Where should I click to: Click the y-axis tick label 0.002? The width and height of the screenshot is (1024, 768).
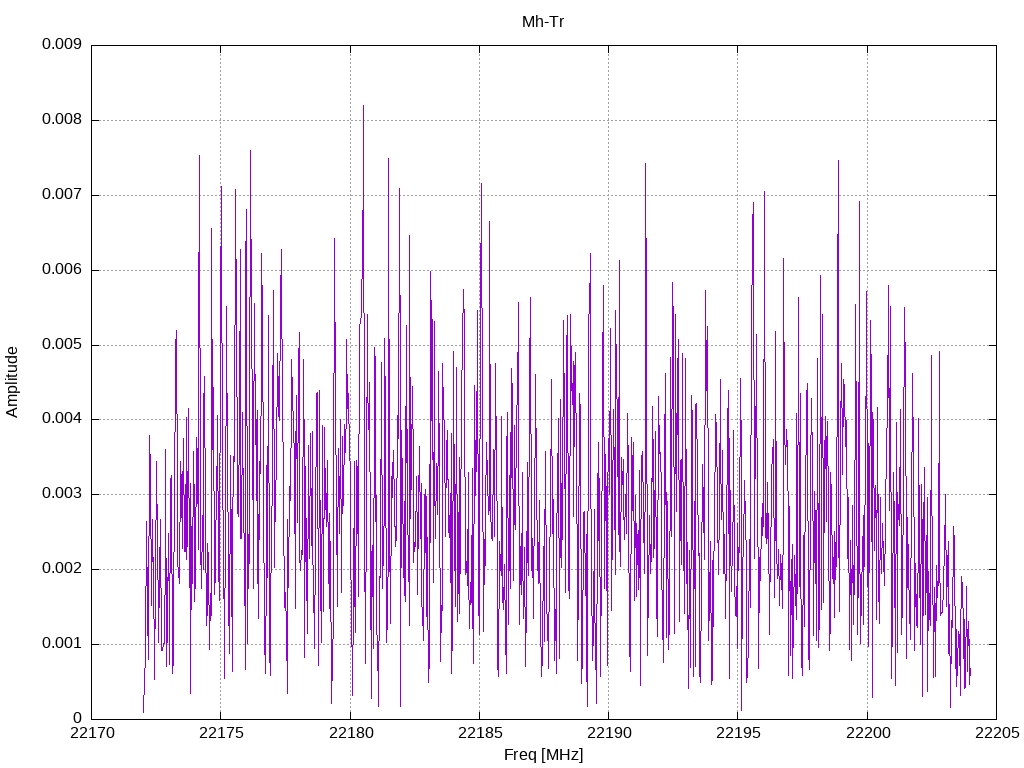click(62, 569)
